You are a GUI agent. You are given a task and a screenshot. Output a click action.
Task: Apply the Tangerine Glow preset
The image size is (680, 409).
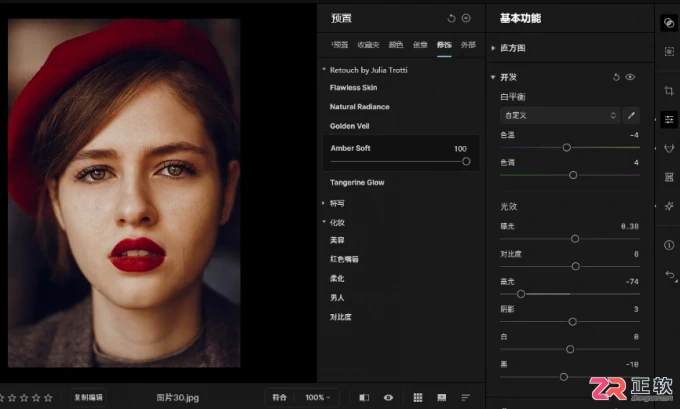[x=357, y=183]
